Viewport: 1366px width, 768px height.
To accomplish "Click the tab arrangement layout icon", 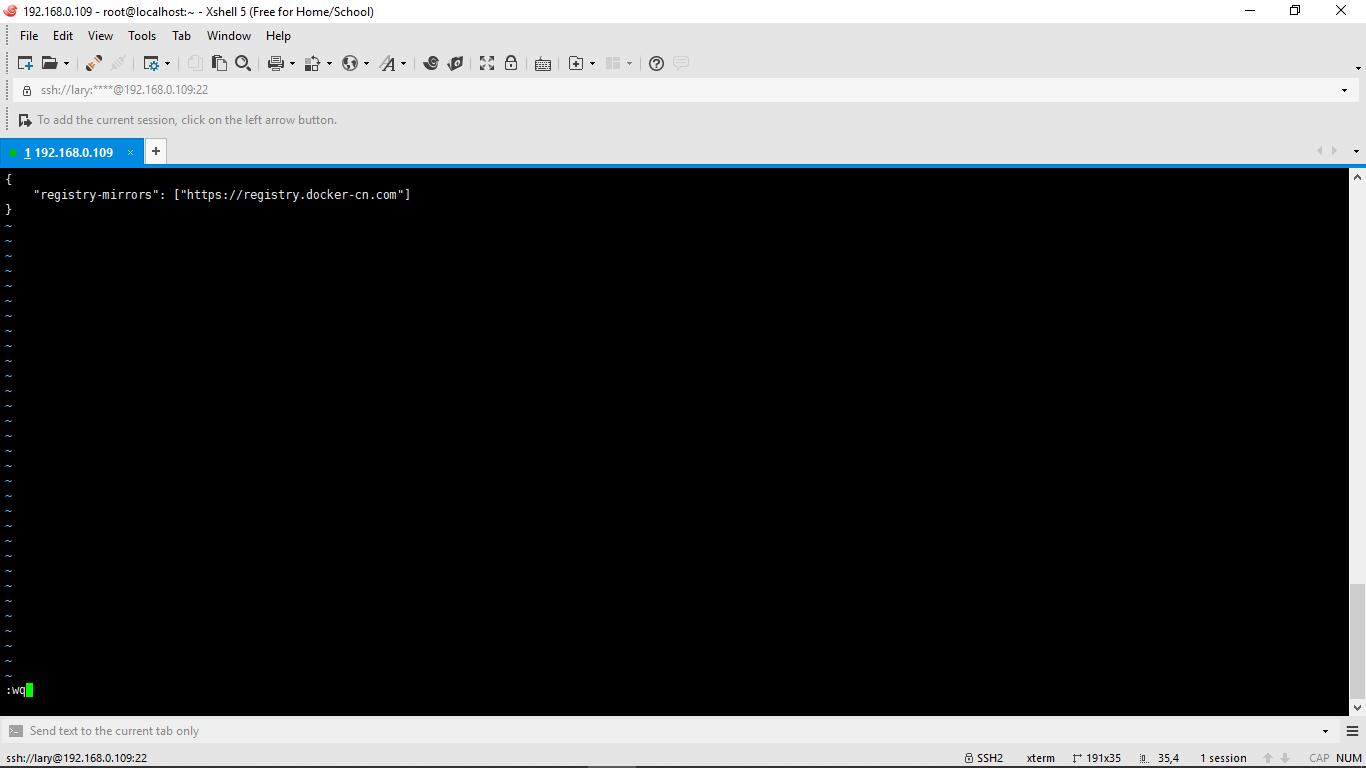I will pyautogui.click(x=613, y=63).
